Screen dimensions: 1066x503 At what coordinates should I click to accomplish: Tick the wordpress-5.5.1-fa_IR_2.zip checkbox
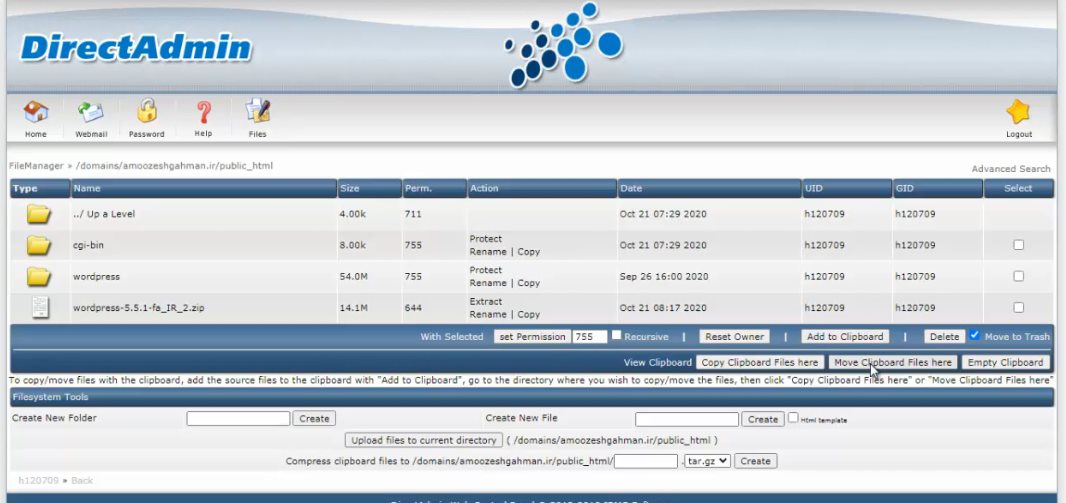pos(1018,307)
